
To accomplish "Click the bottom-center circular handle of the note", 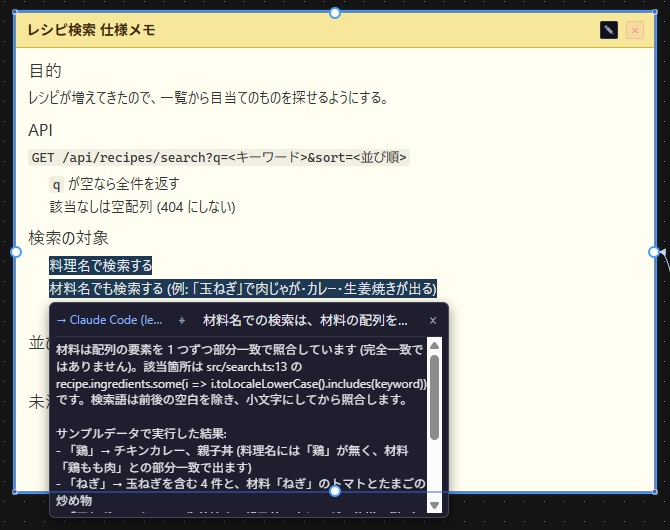I will (335, 492).
